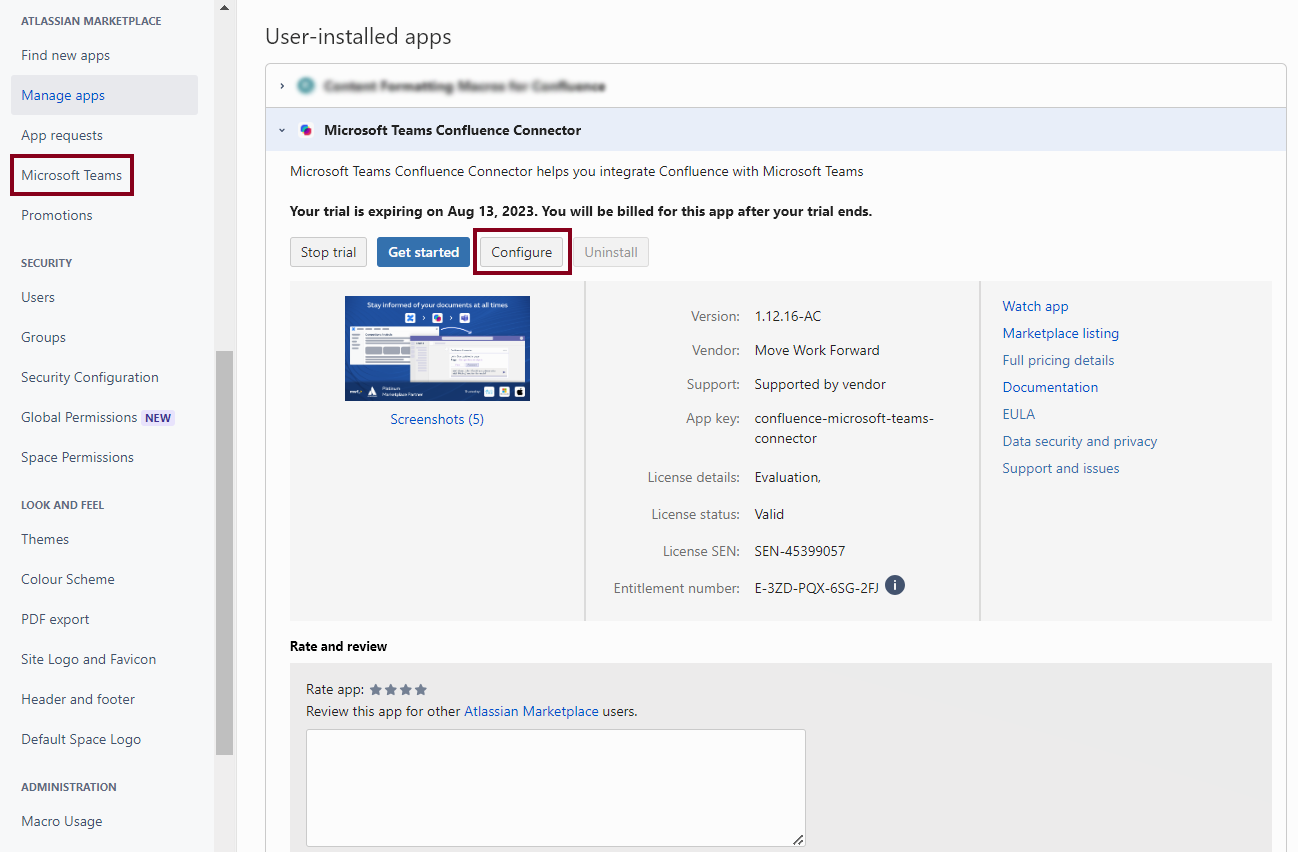Open the app Documentation

1050,387
